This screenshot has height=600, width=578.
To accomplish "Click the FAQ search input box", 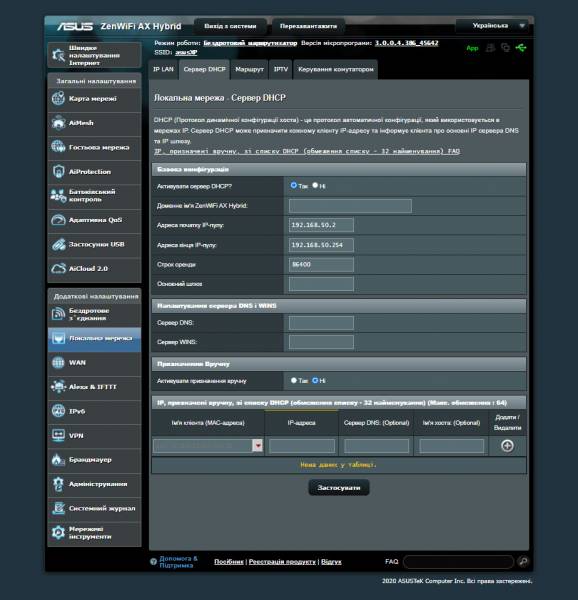I will click(458, 562).
